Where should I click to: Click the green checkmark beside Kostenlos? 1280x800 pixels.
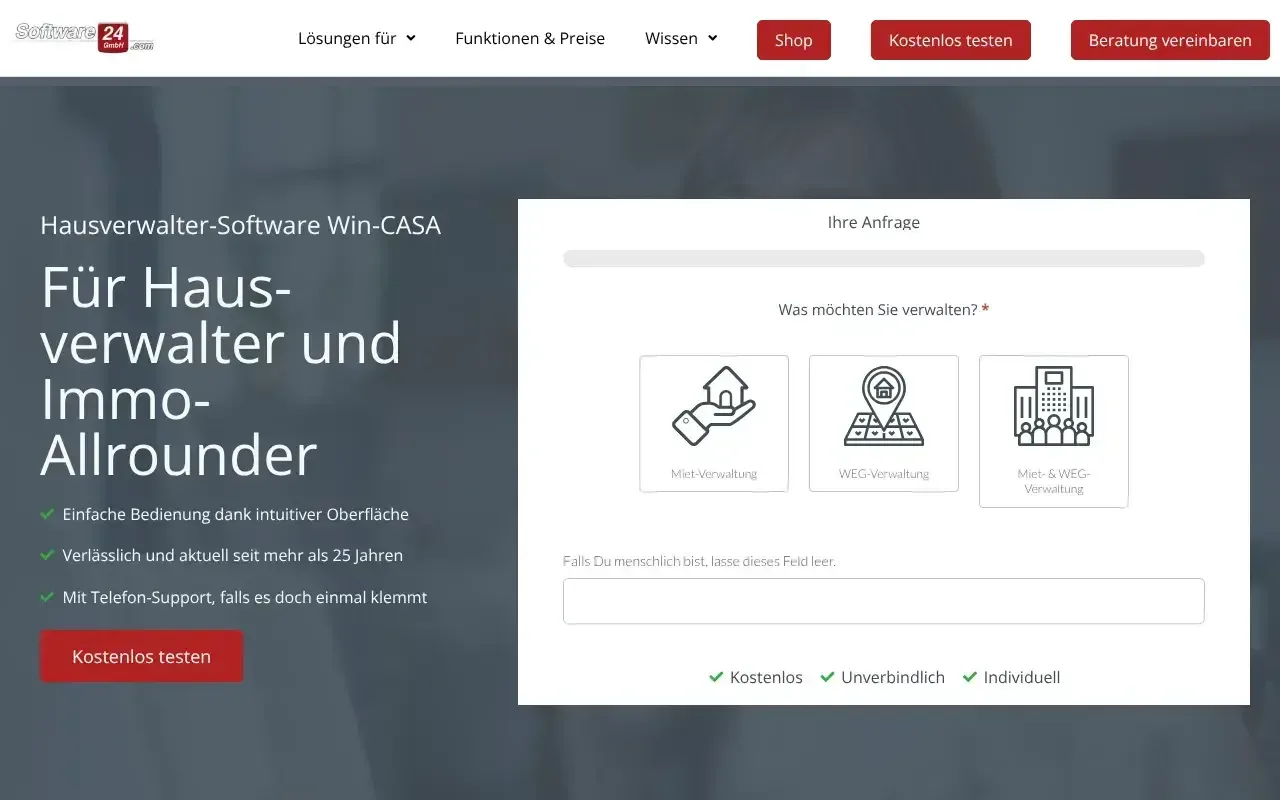(x=716, y=677)
